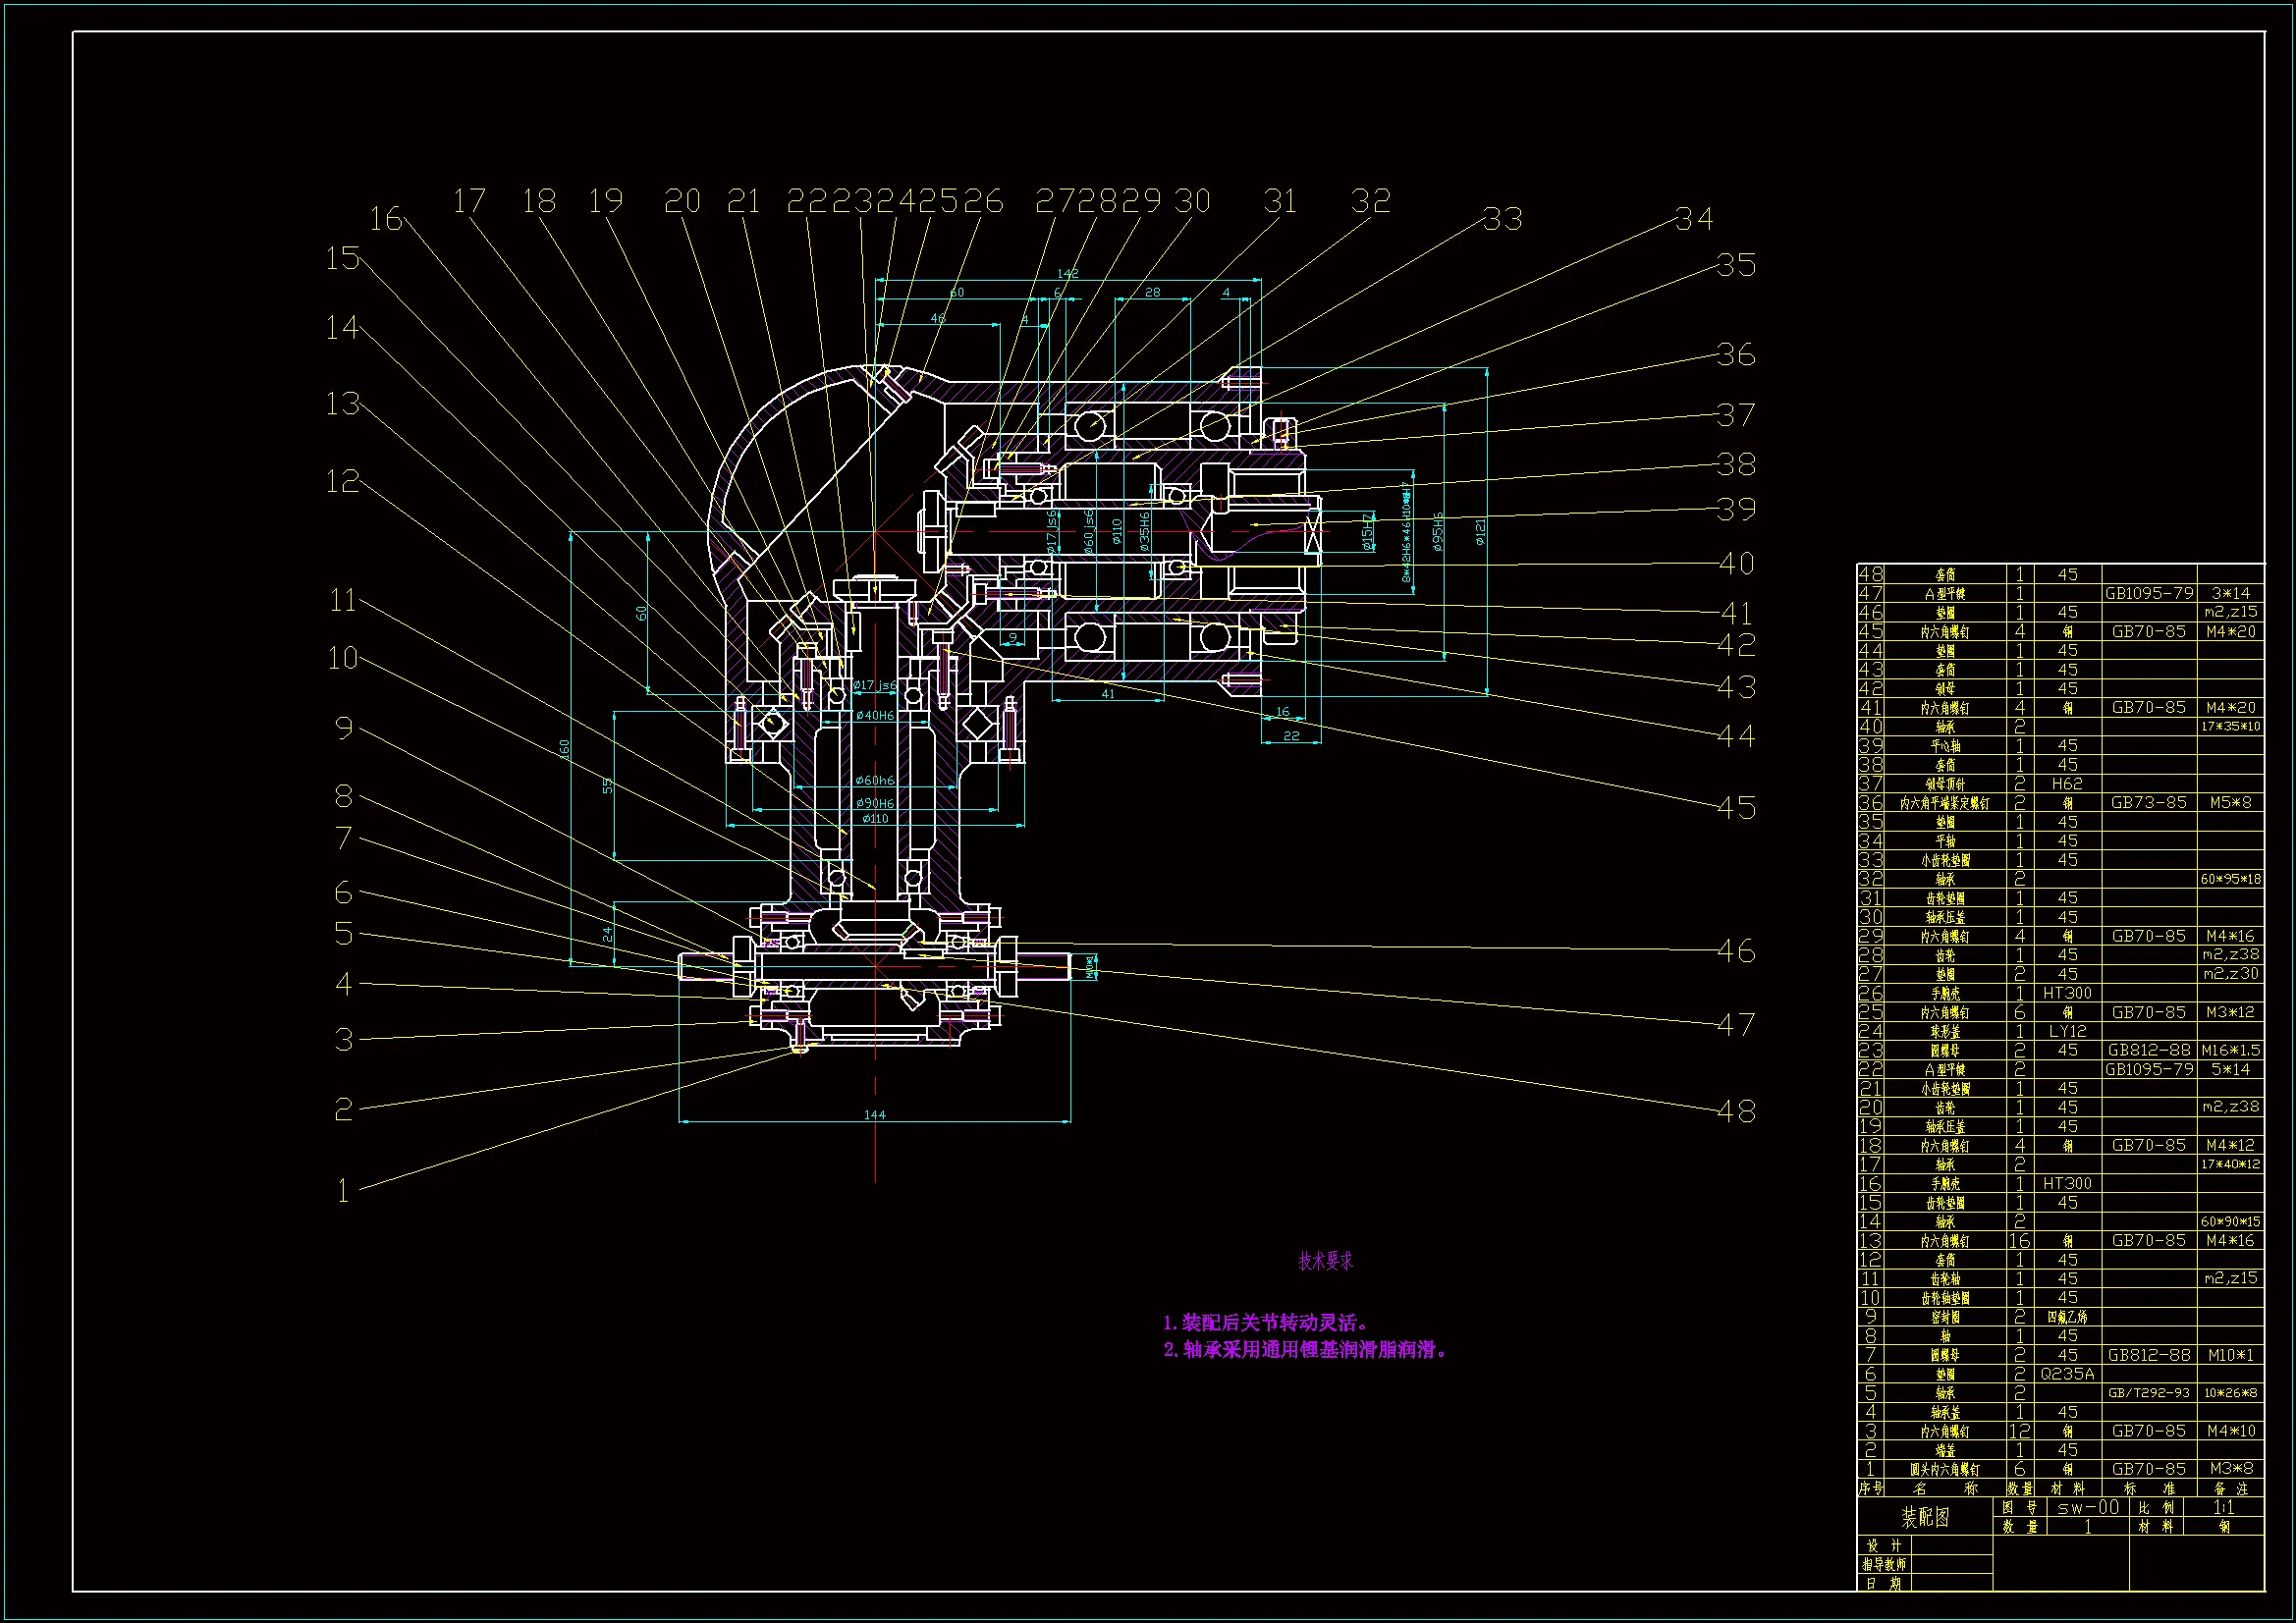The height and width of the screenshot is (1623, 2296).
Task: Select the 144 width dimension text
Action: (874, 1115)
